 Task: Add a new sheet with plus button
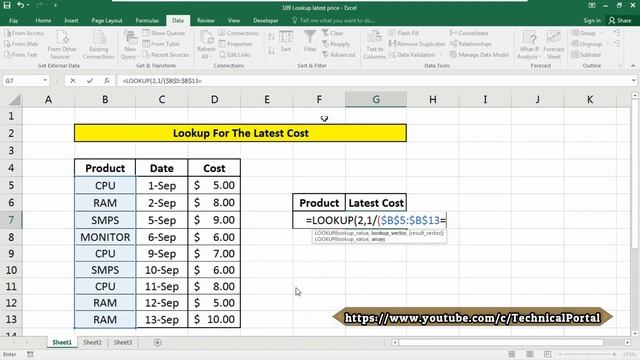coord(157,342)
